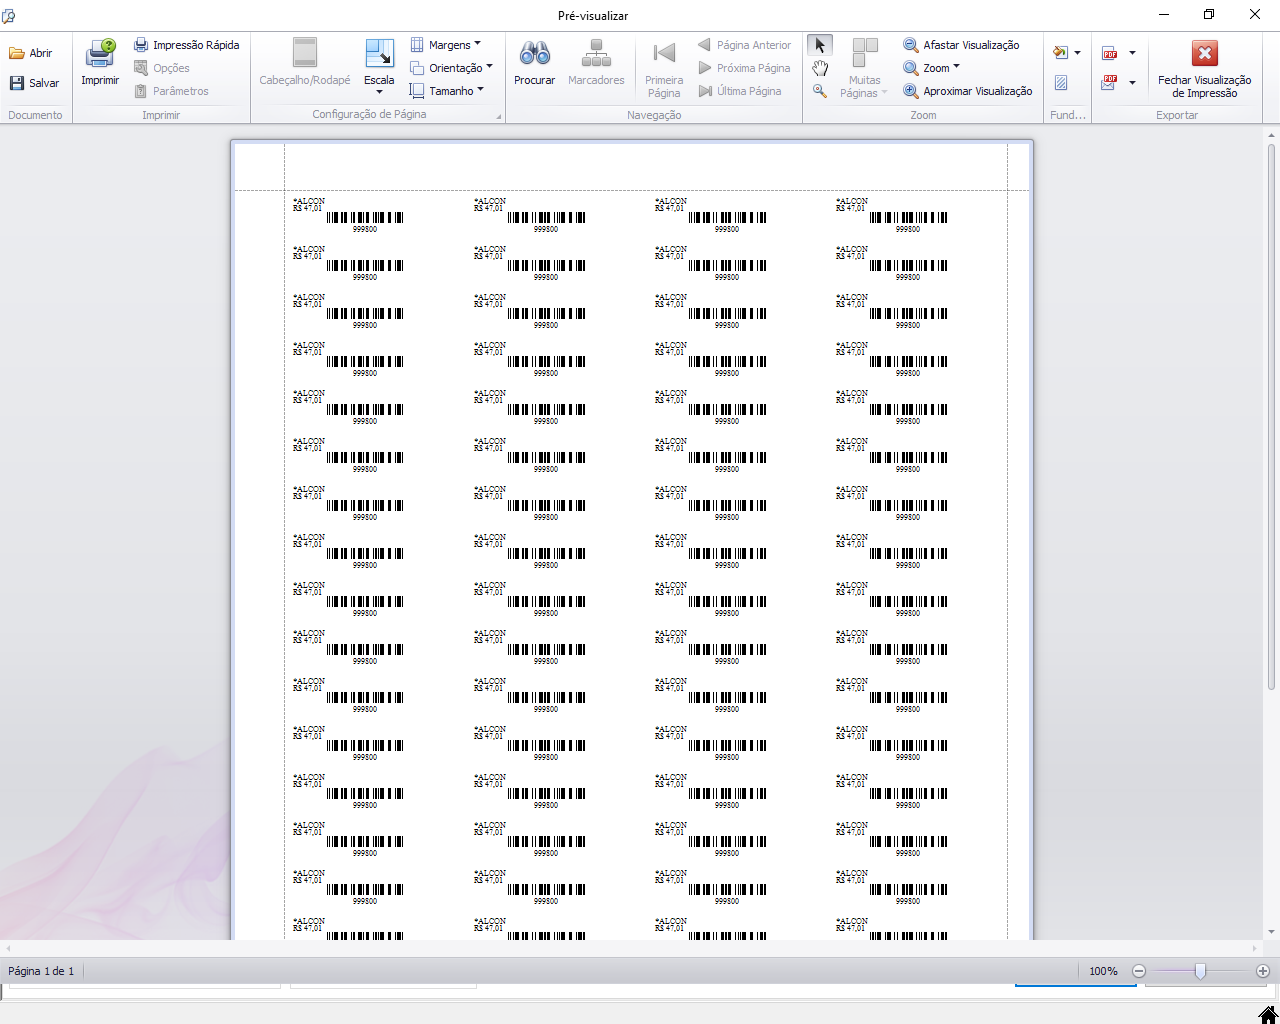Select the magnifier tool under the hand
1280x1024 pixels.
pyautogui.click(x=820, y=91)
